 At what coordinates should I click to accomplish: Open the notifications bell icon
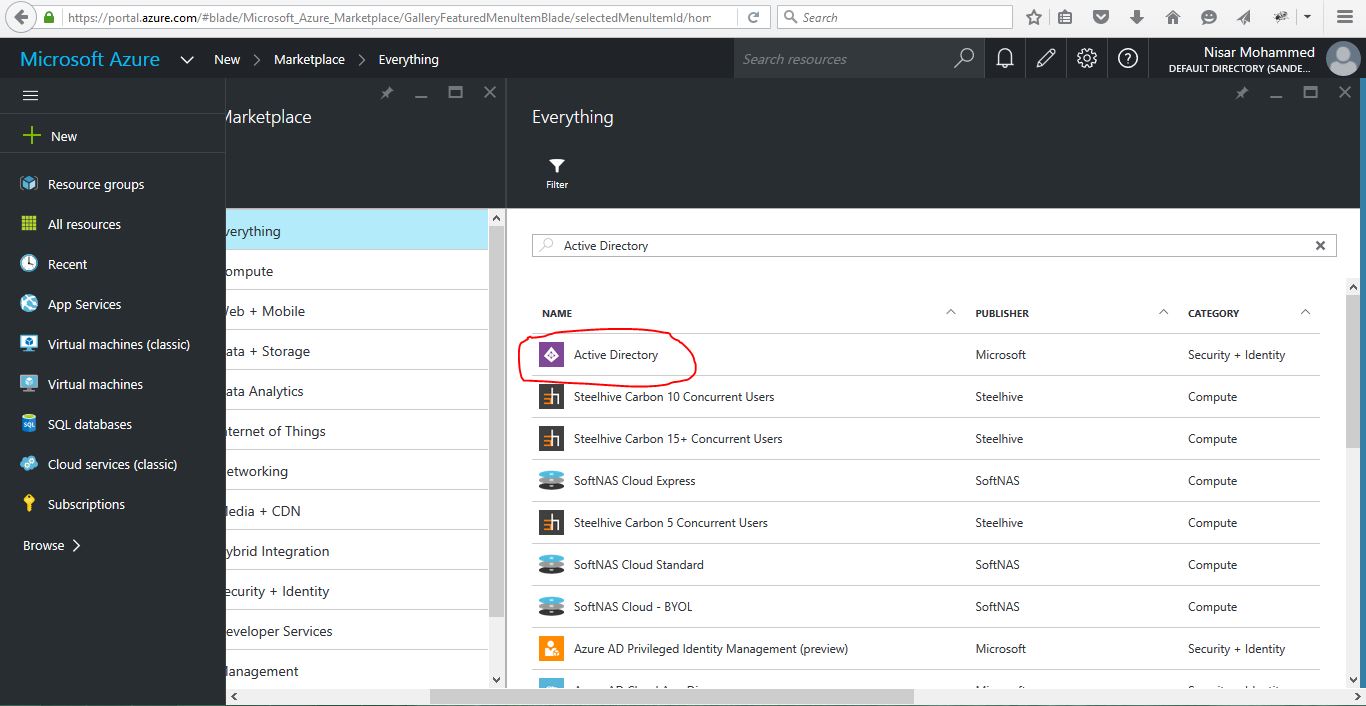pyautogui.click(x=1005, y=59)
